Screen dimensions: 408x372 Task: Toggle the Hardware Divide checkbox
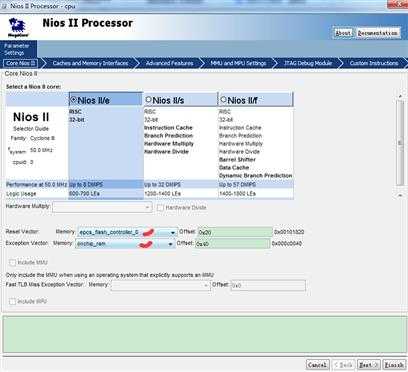point(160,208)
